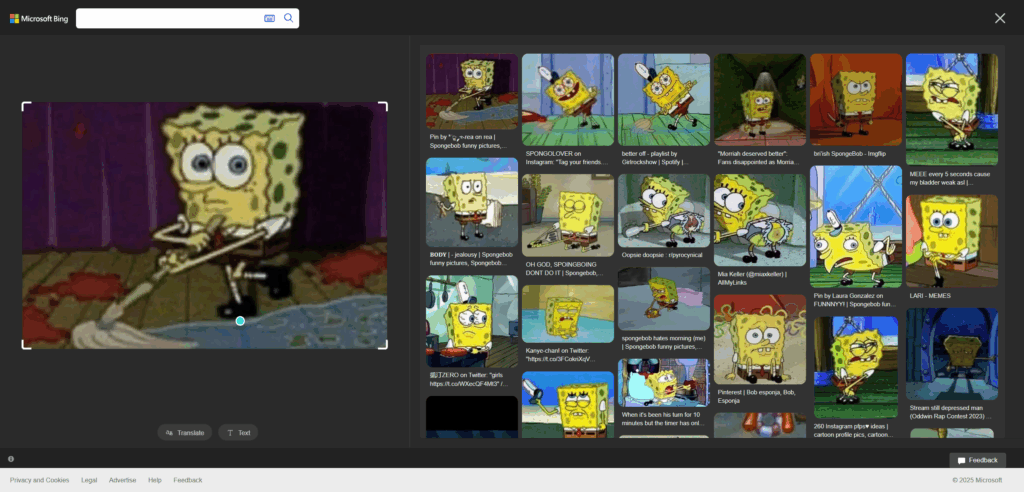Close the visual search overlay with X
Viewport: 1024px width, 492px height.
[1000, 18]
